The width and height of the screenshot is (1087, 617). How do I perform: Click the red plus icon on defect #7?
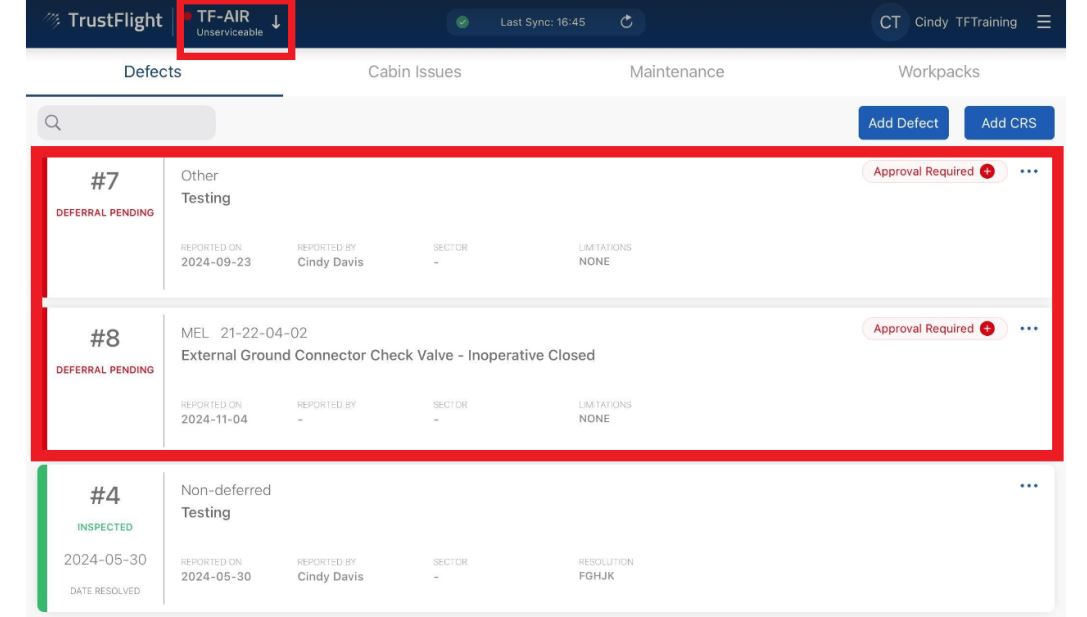coord(987,172)
